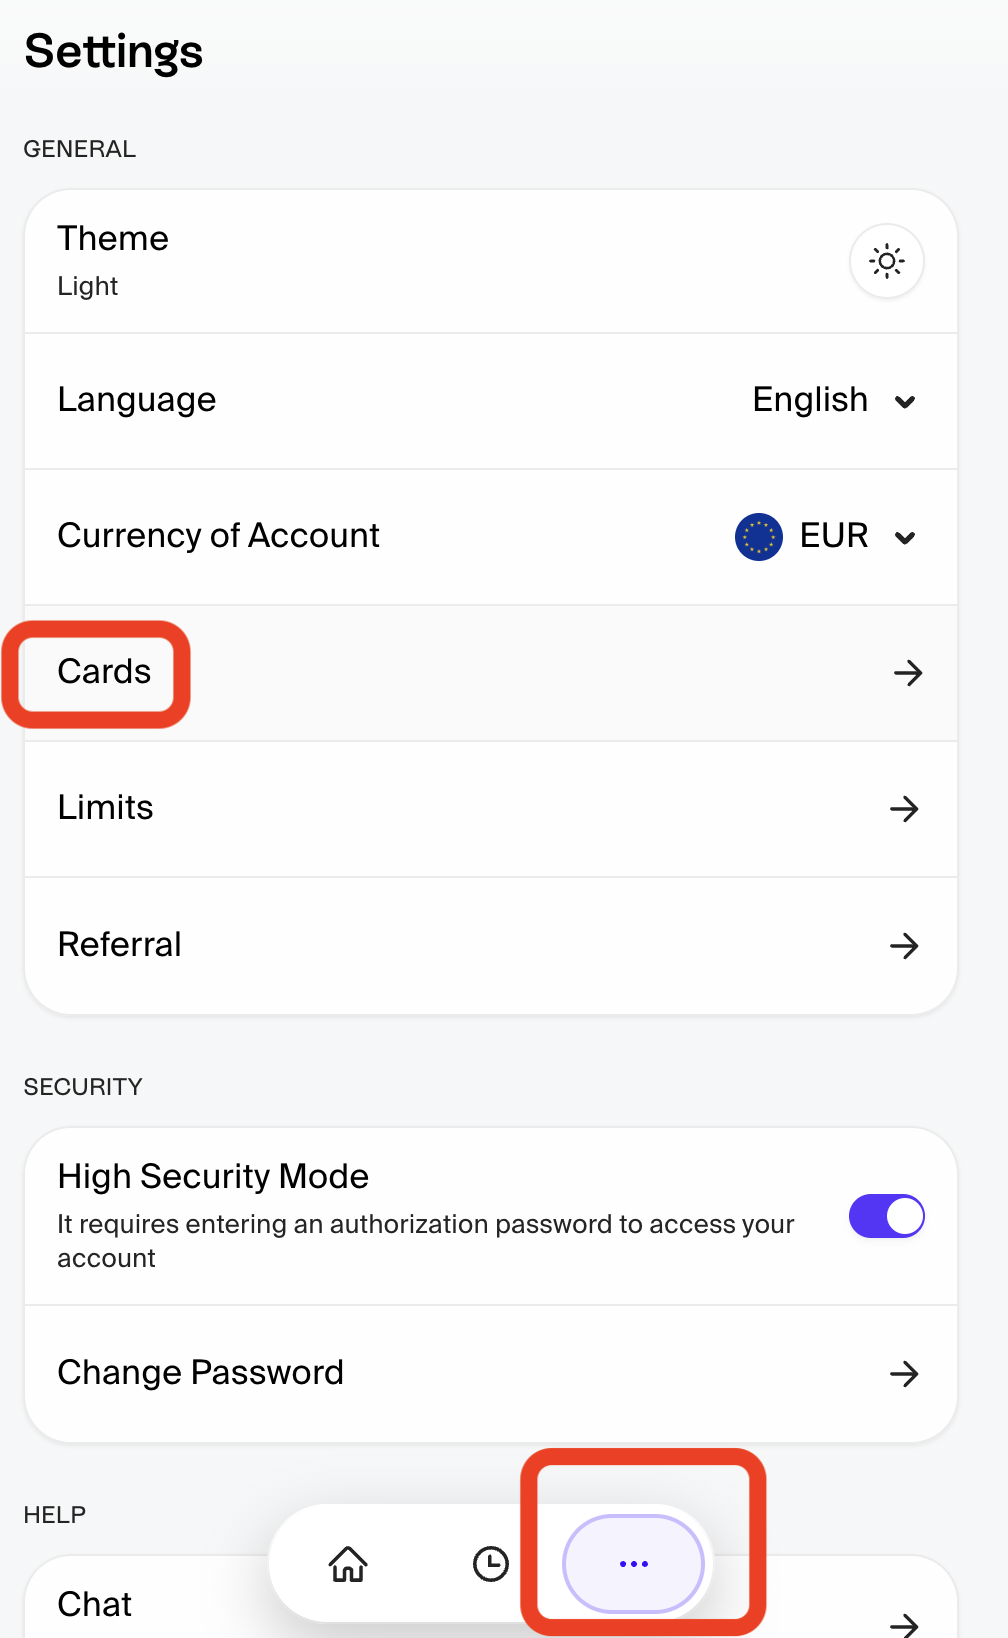Open the clock history icon in bottom bar
Screen dimensions: 1008x1638
click(x=491, y=1564)
